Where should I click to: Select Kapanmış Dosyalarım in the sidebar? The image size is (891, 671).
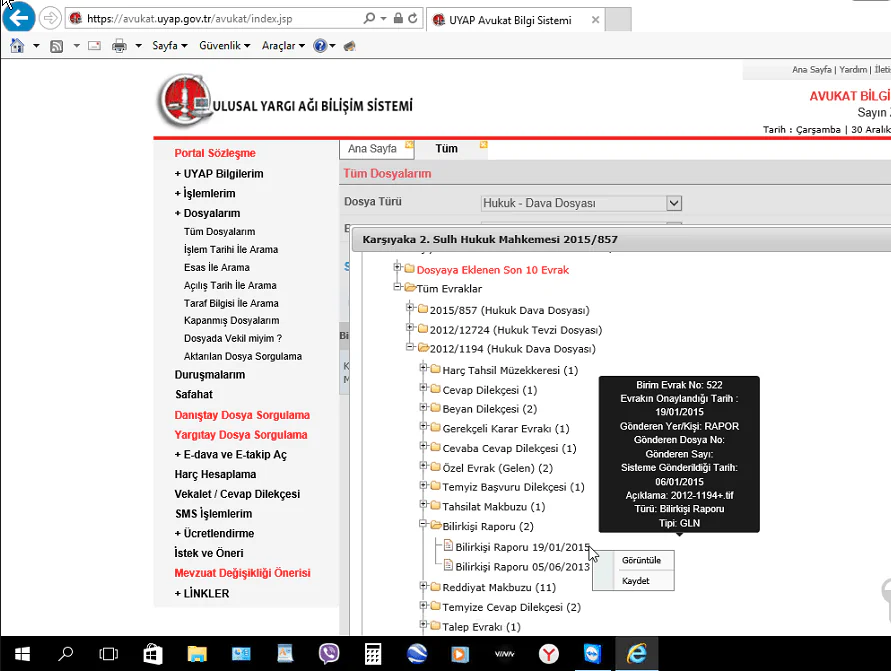tap(231, 320)
